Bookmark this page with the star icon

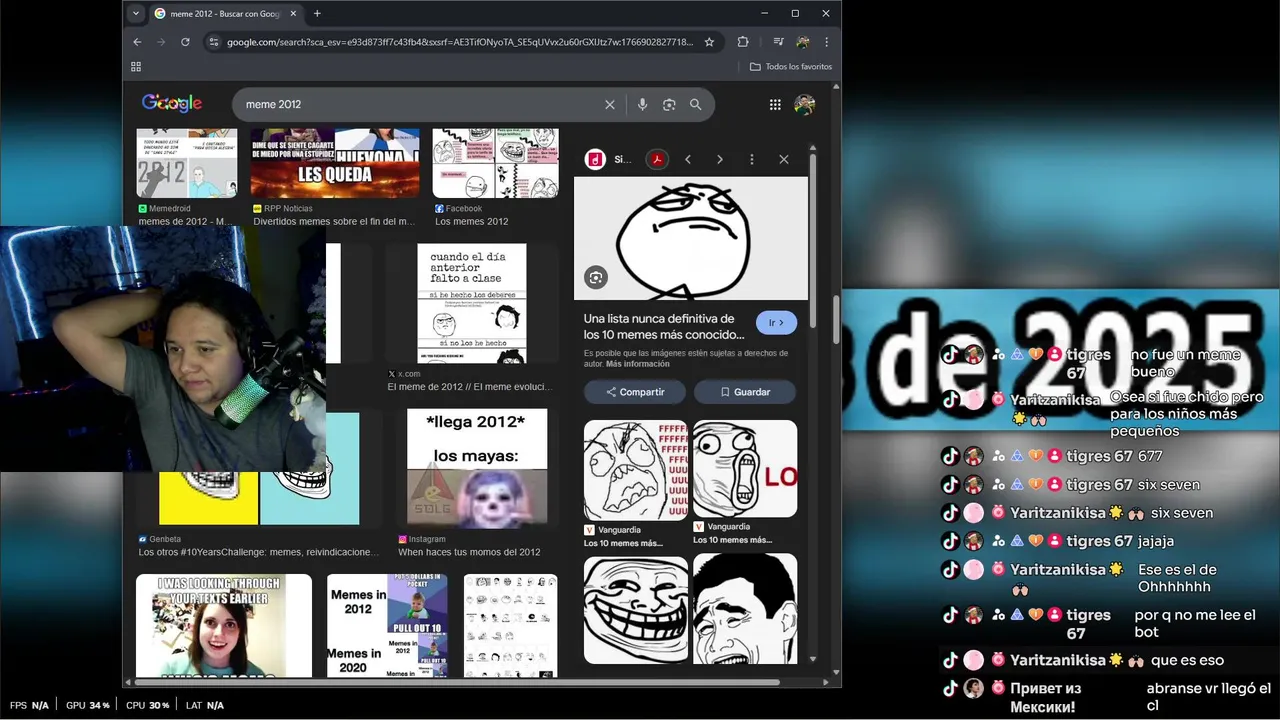[x=709, y=42]
